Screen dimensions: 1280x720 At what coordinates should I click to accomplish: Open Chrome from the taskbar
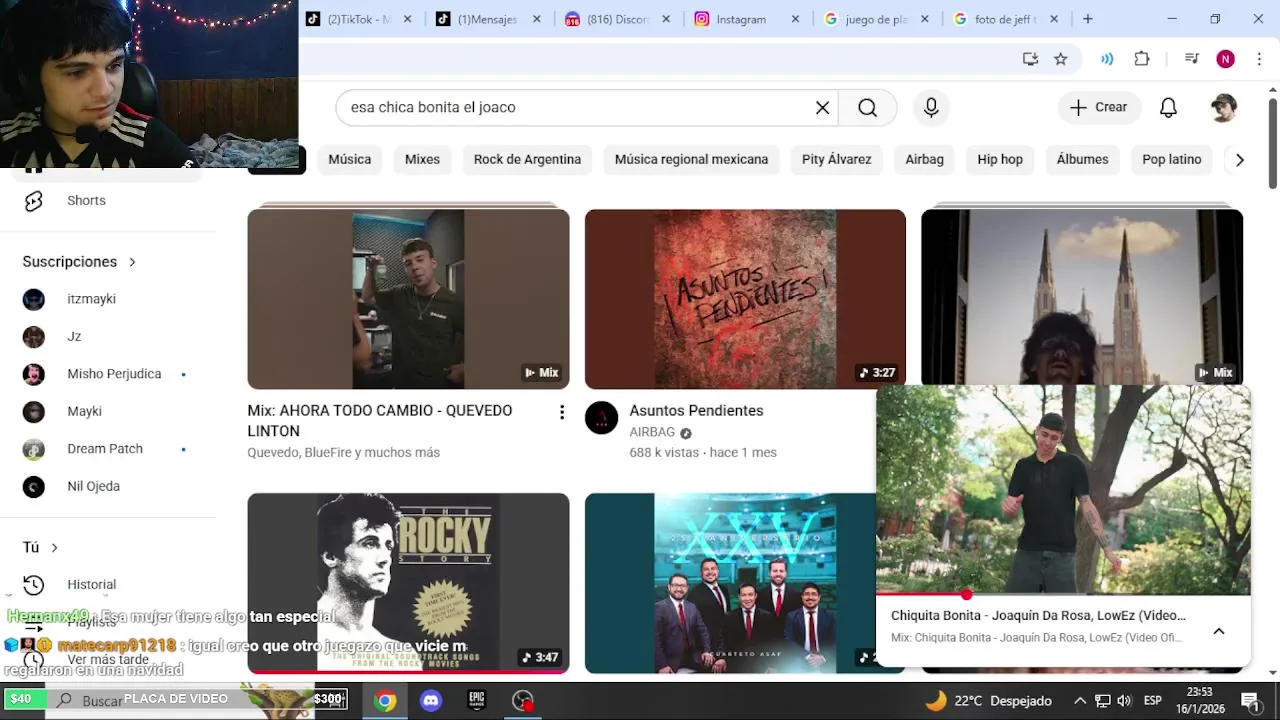pos(385,701)
